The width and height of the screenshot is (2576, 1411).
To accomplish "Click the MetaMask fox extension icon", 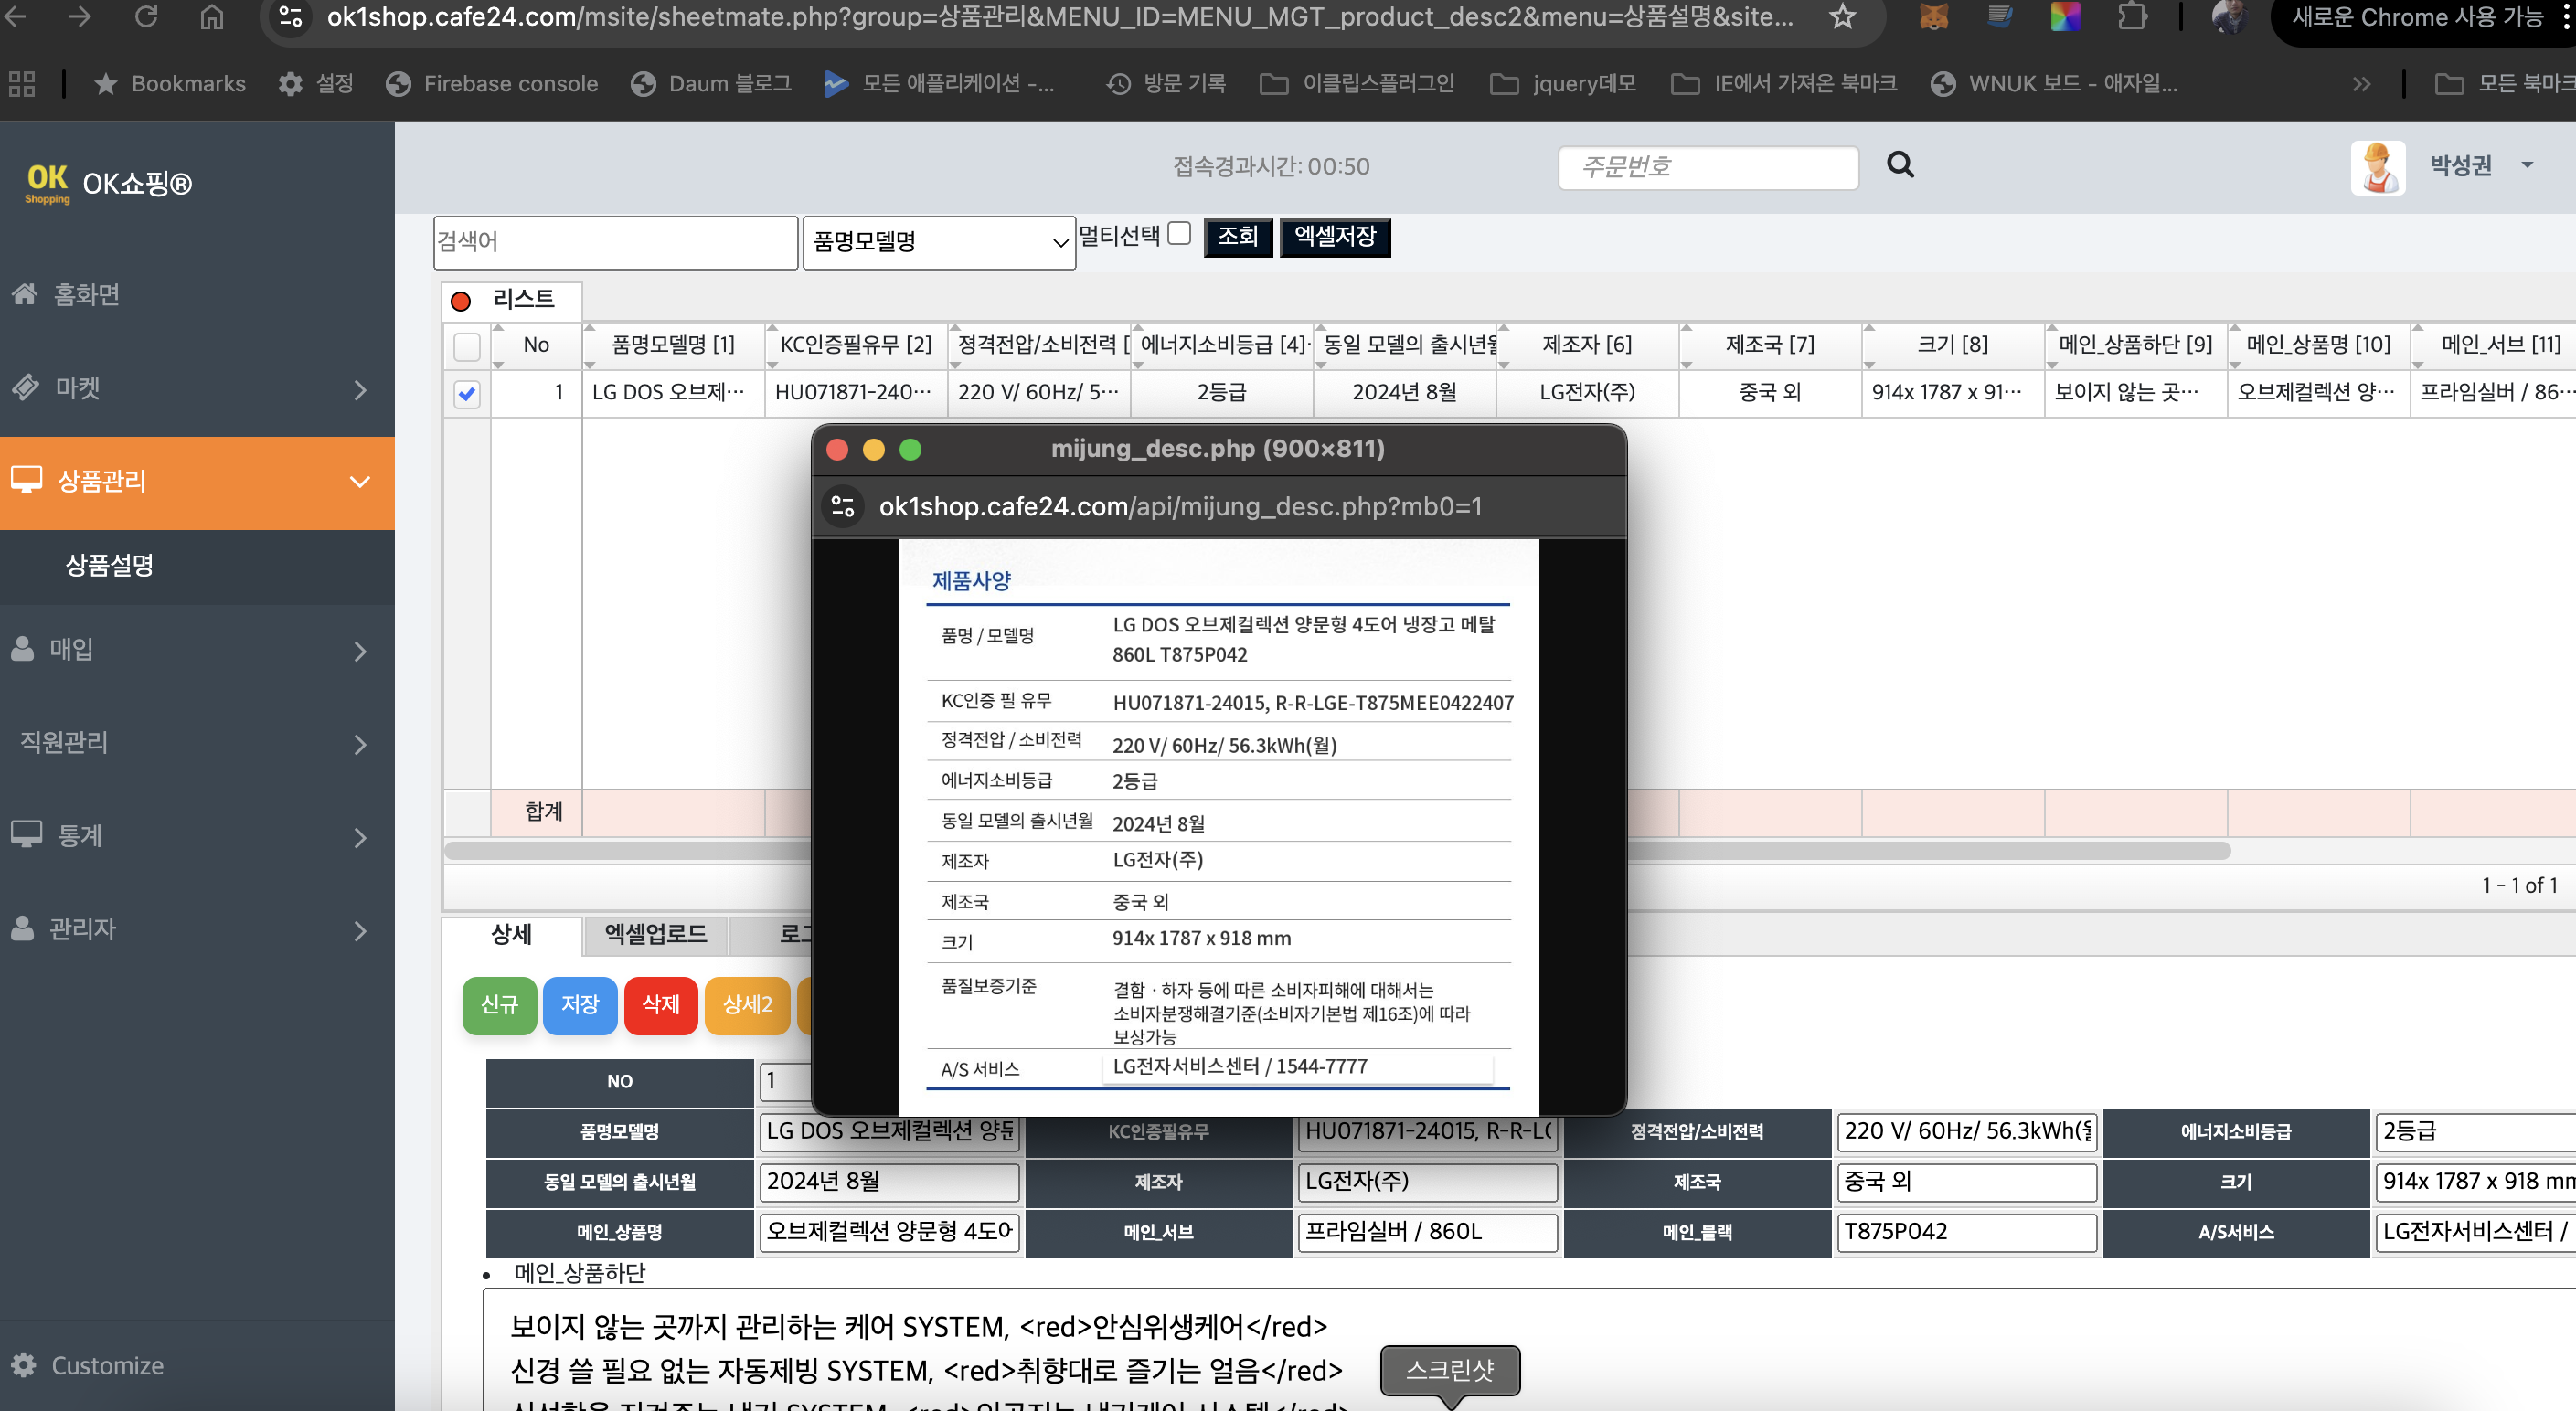I will [x=1934, y=17].
